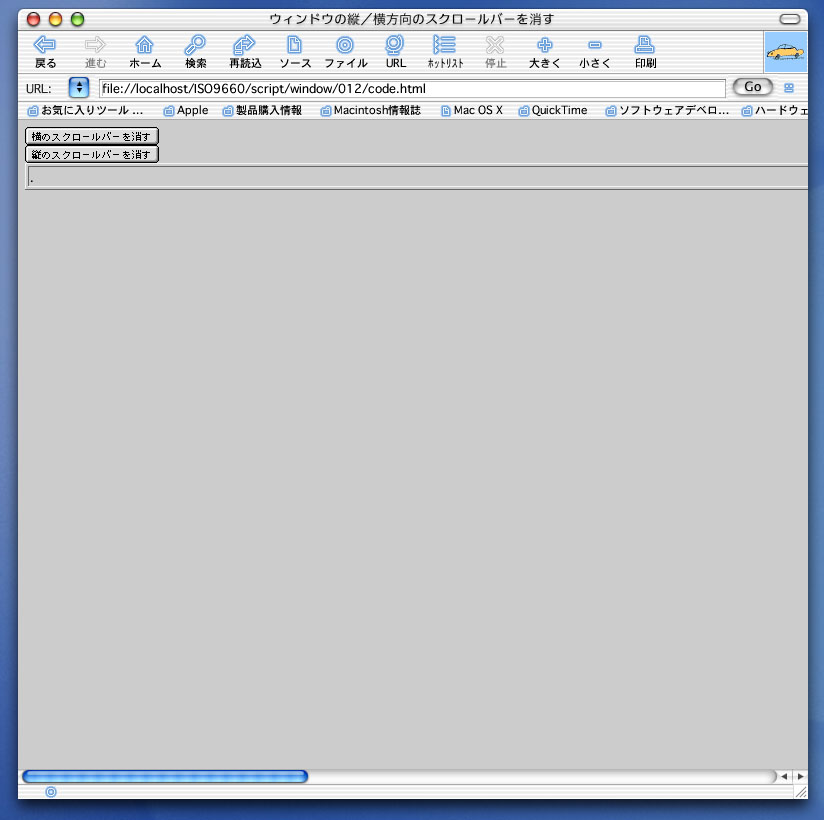Image resolution: width=824 pixels, height=820 pixels.
Task: Shrink text with 小さく minus icon
Action: coord(595,45)
